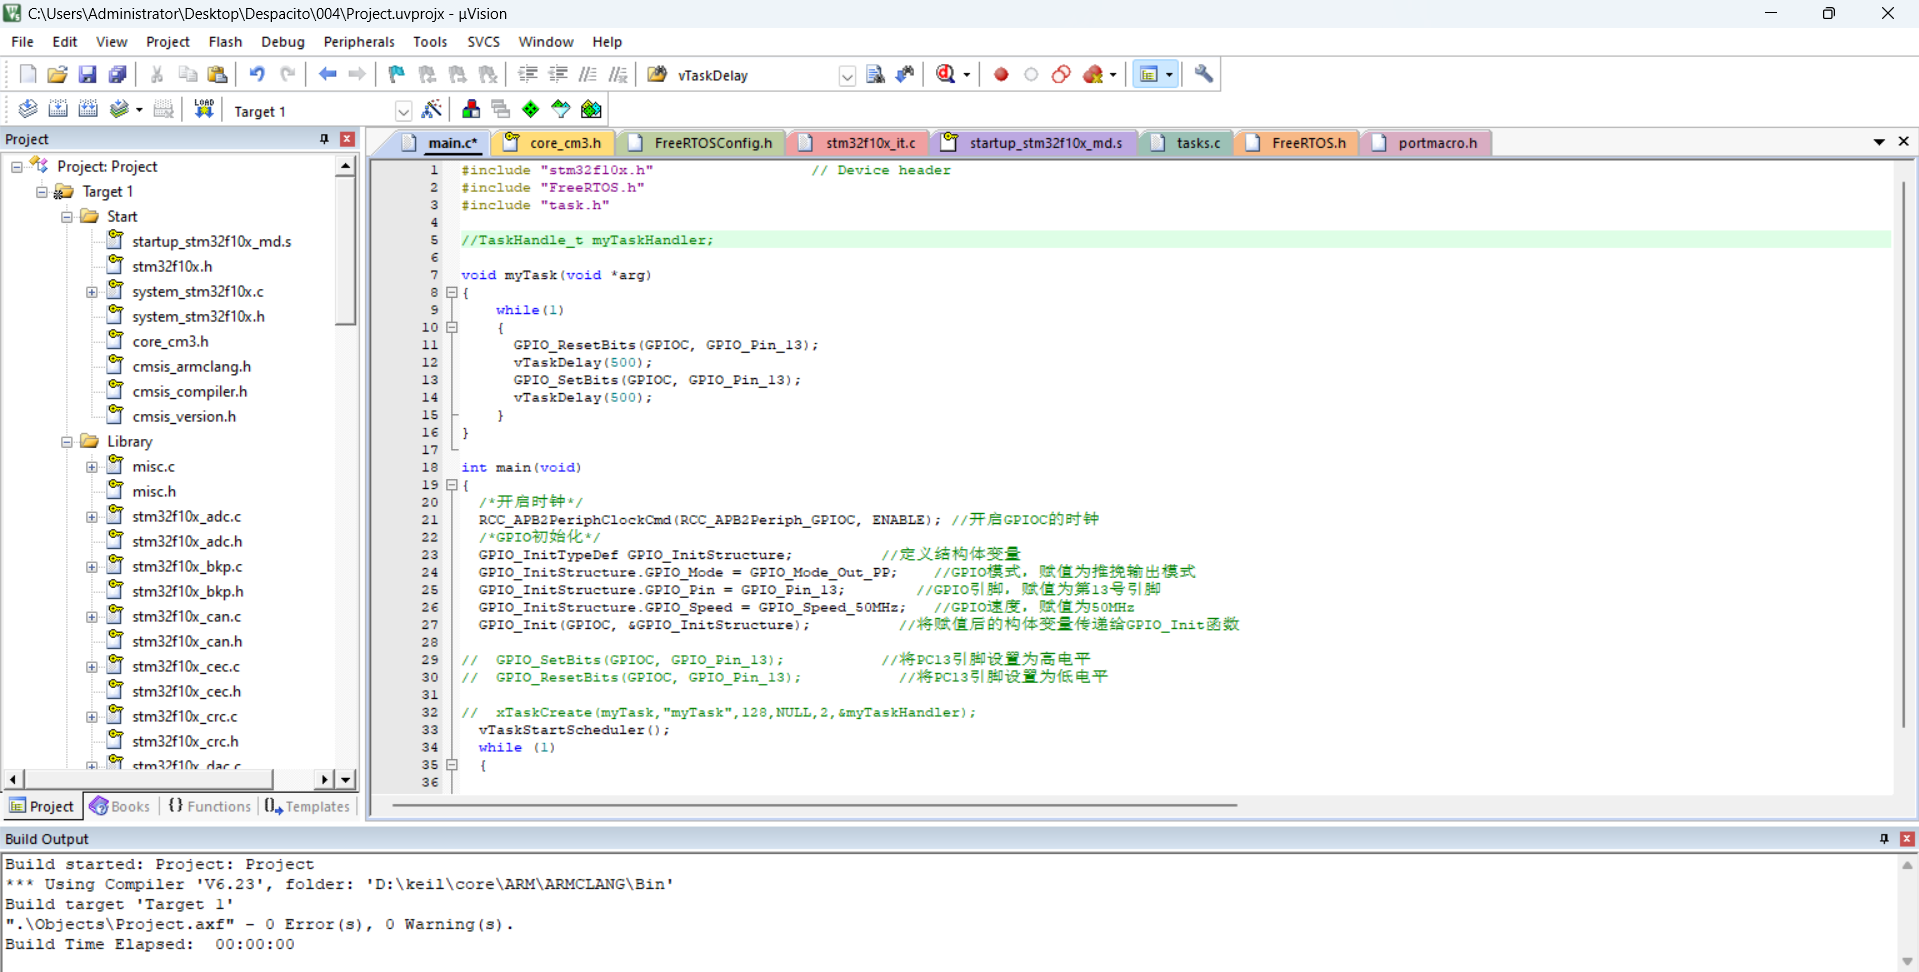
Task: Insert a bookmark with the flag icon
Action: point(397,75)
